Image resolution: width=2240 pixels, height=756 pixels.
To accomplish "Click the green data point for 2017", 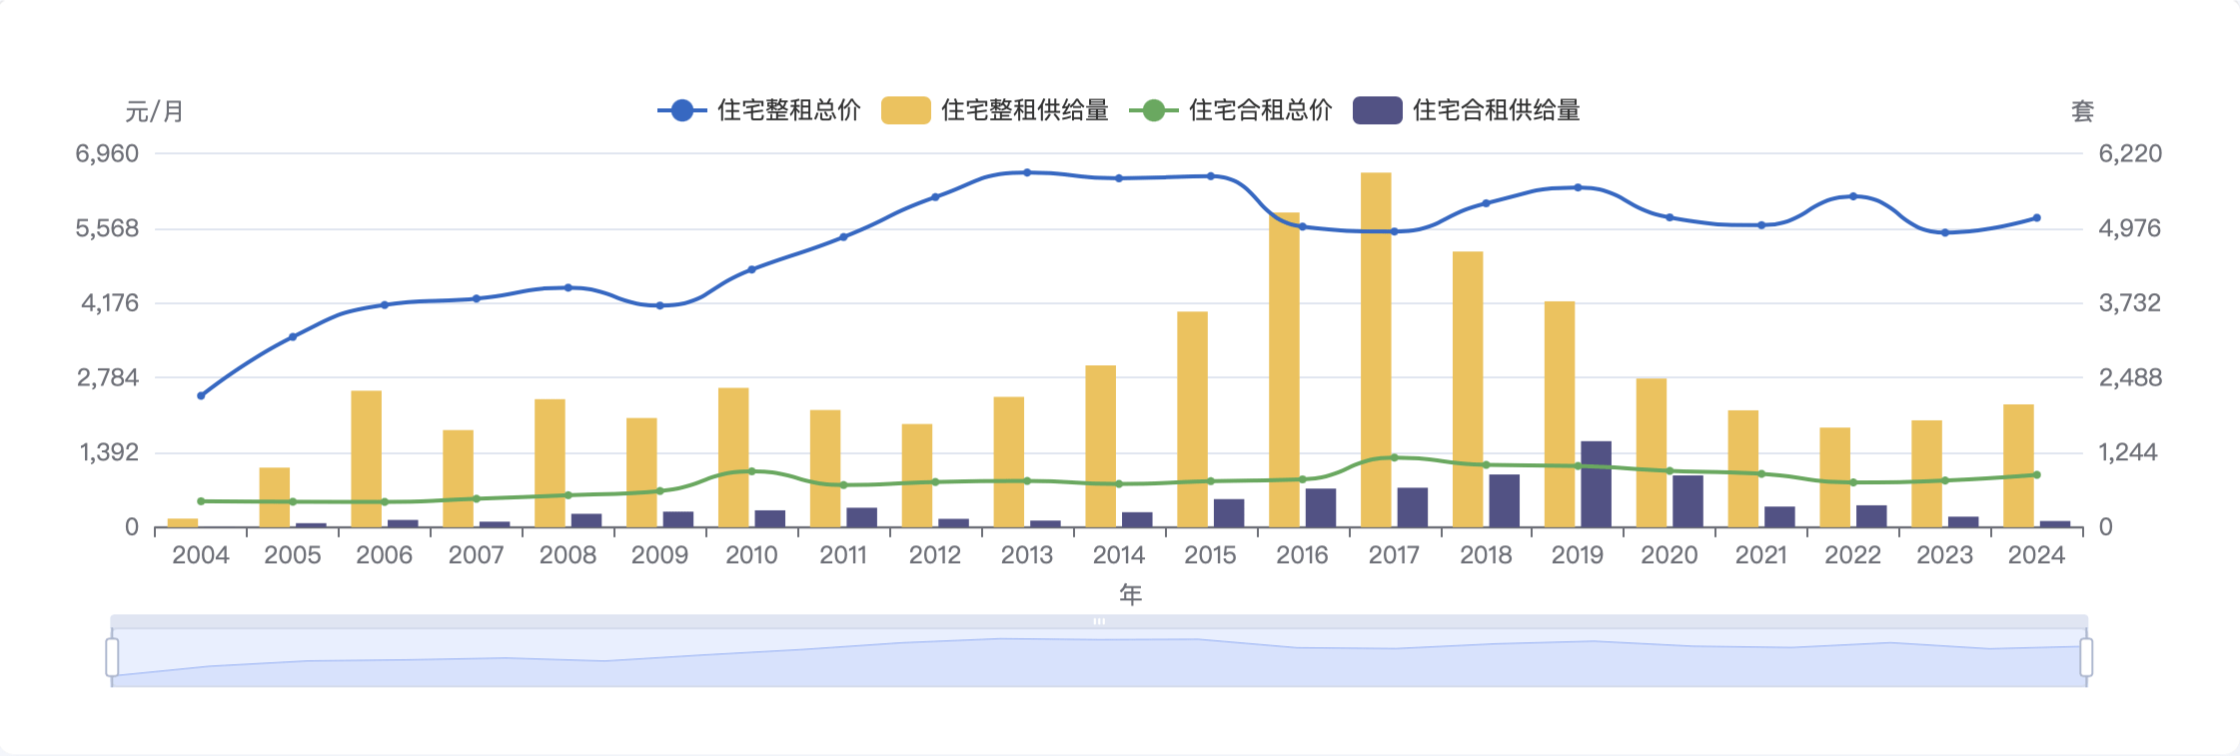I will 1394,458.
